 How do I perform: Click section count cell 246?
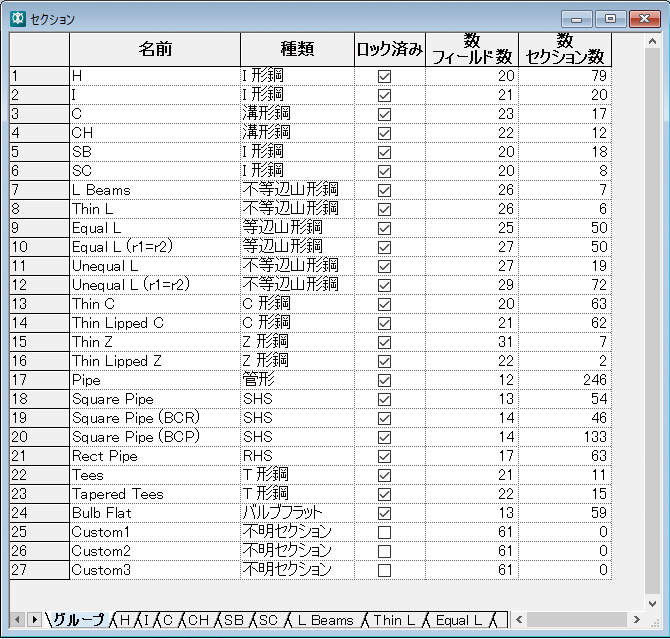tap(565, 380)
